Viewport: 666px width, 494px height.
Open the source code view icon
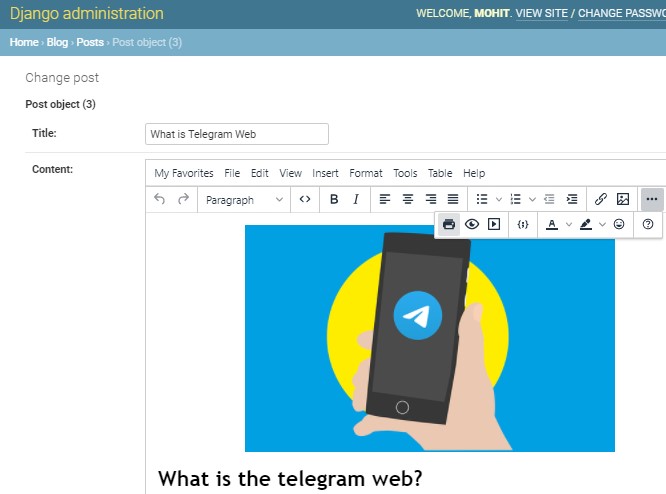(x=305, y=199)
